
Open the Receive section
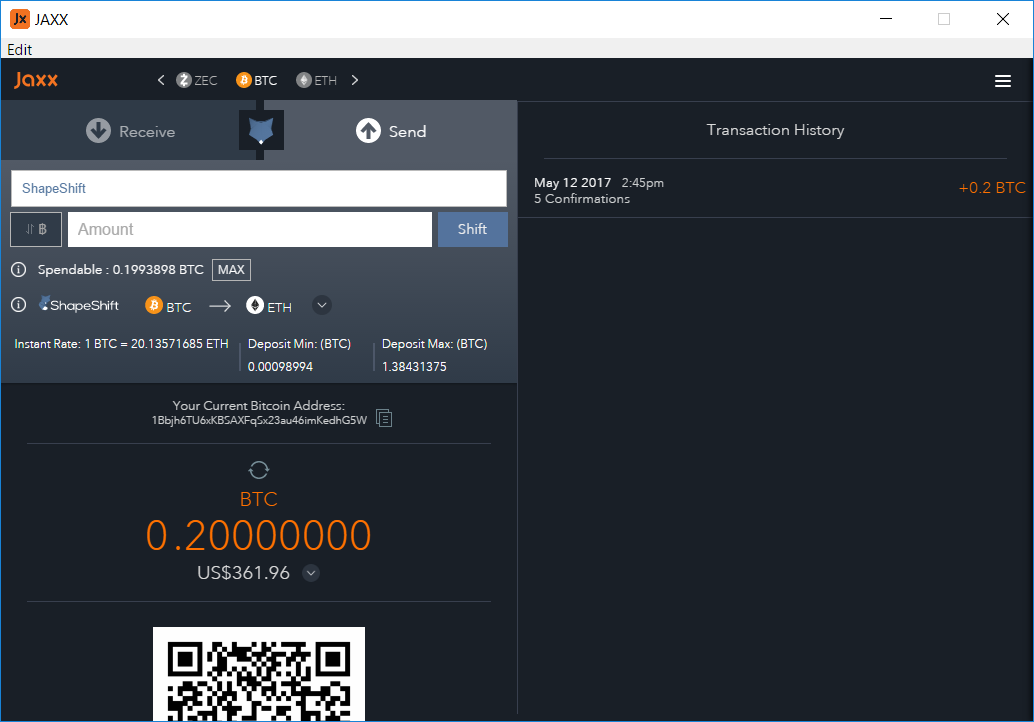(x=131, y=131)
